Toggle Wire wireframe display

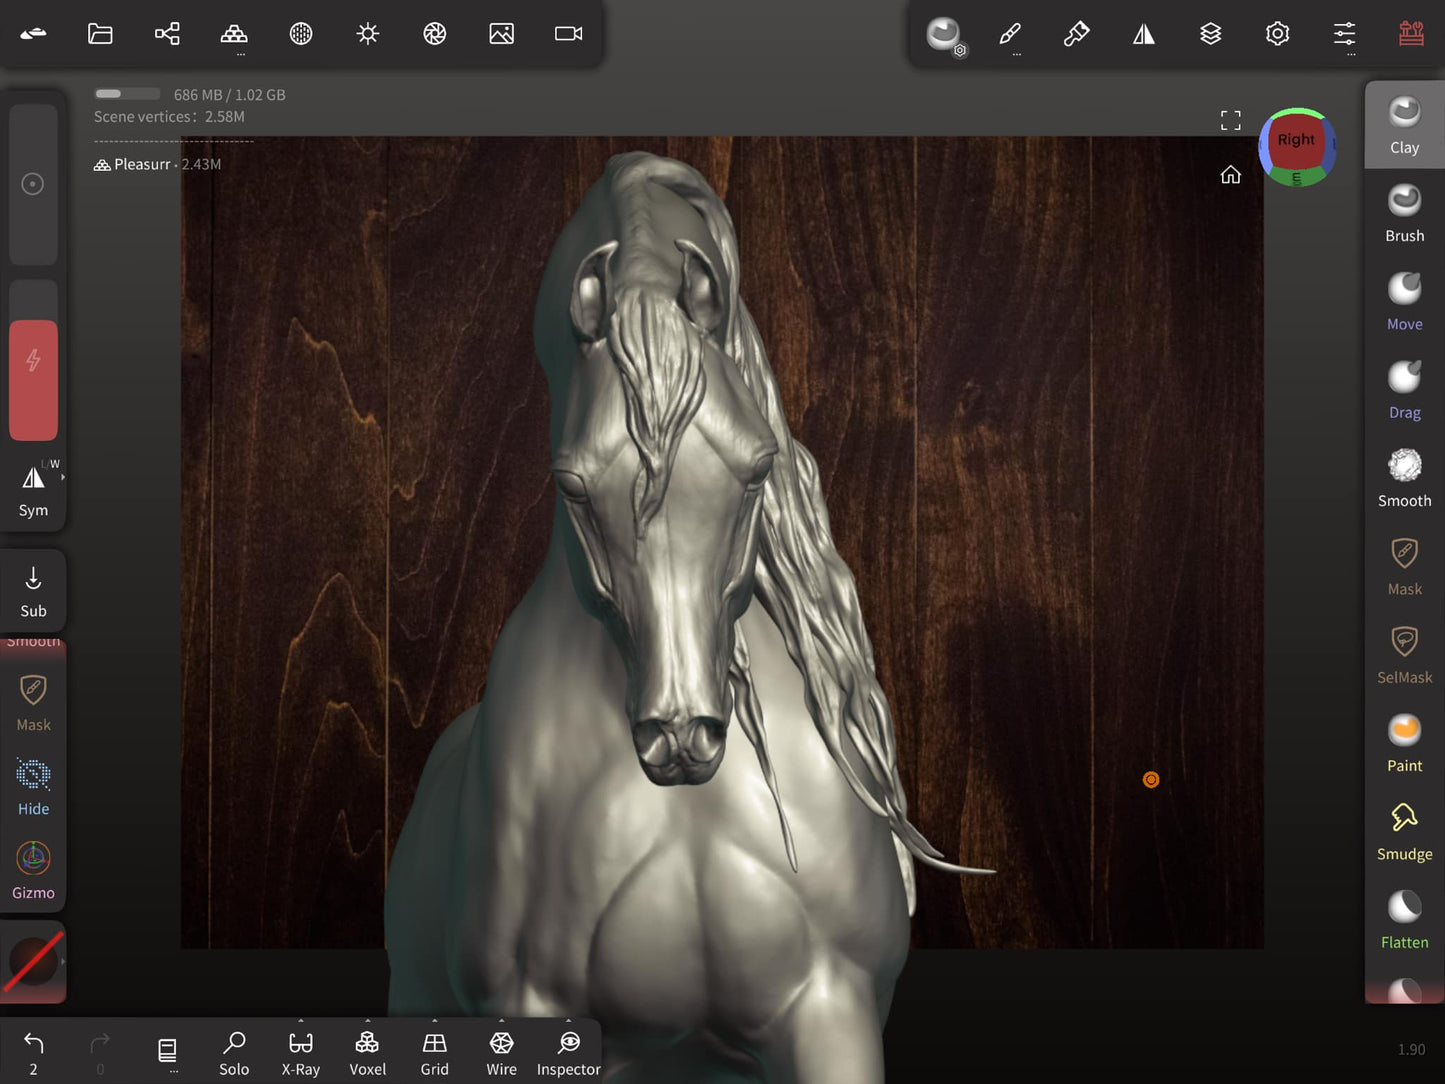[502, 1053]
